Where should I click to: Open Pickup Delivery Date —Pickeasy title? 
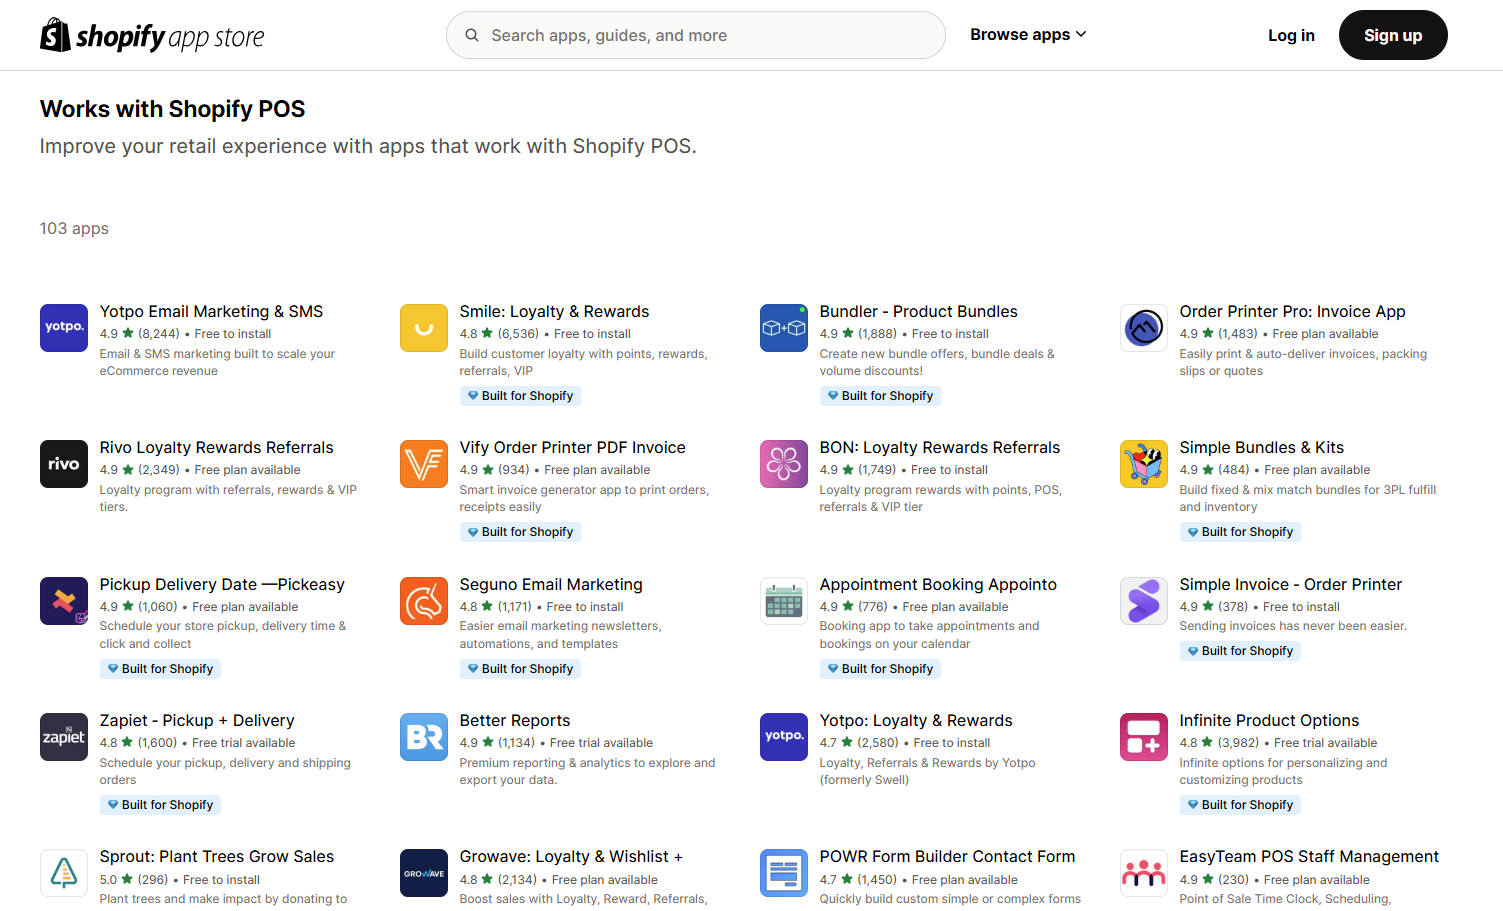click(222, 584)
